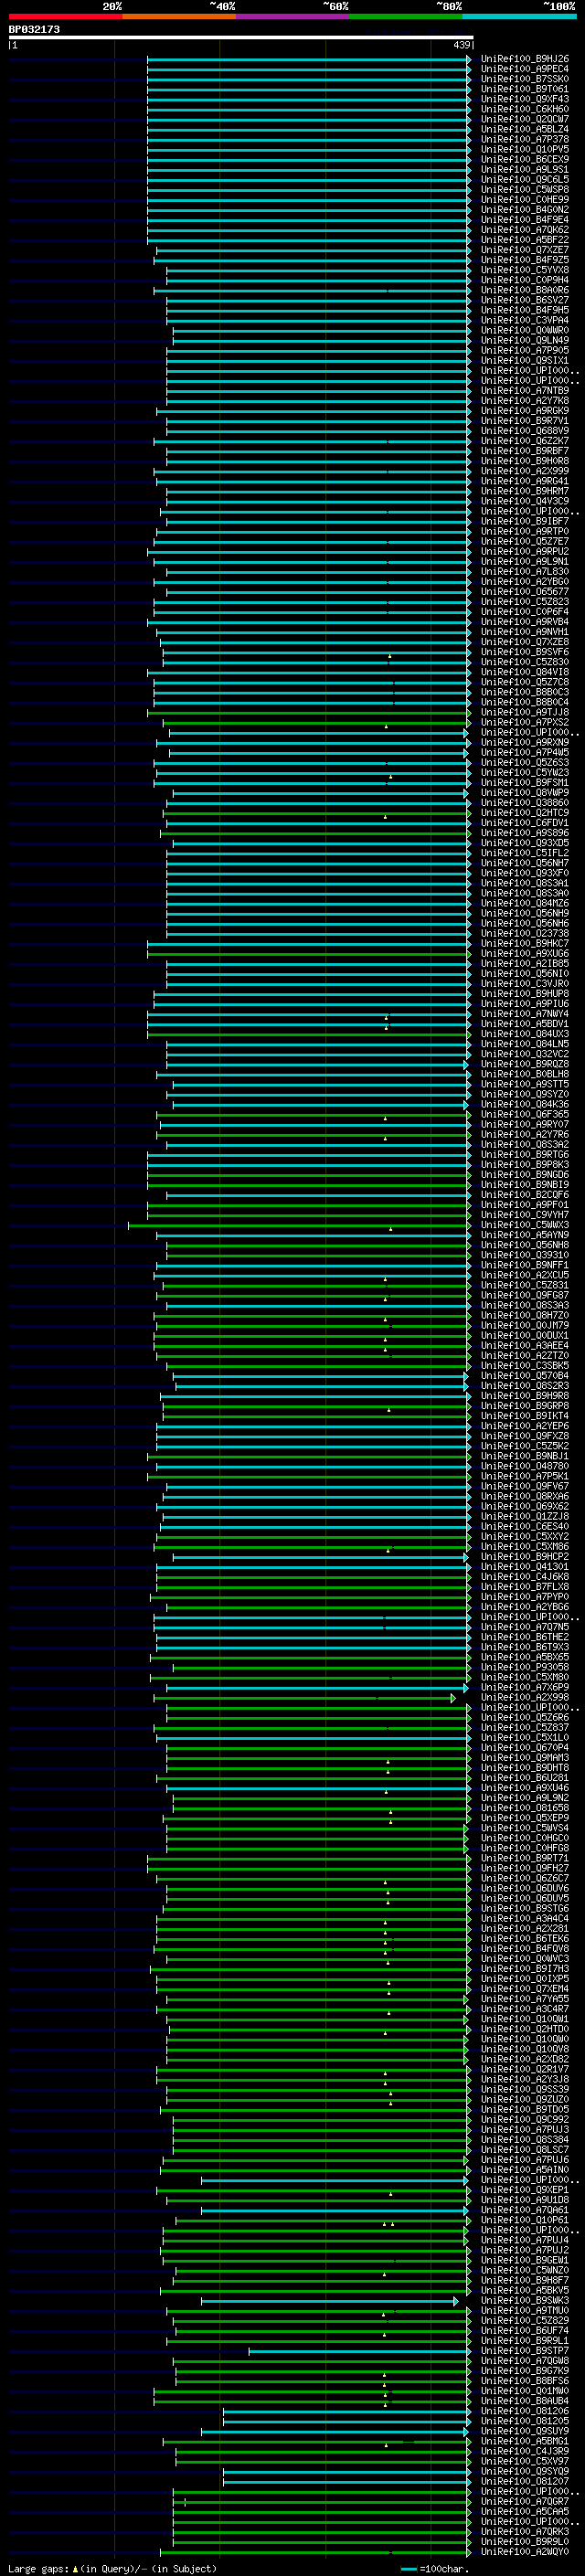Open hit UniRef100_Q10P61
This screenshot has width=585, height=2576.
[x=525, y=2220]
